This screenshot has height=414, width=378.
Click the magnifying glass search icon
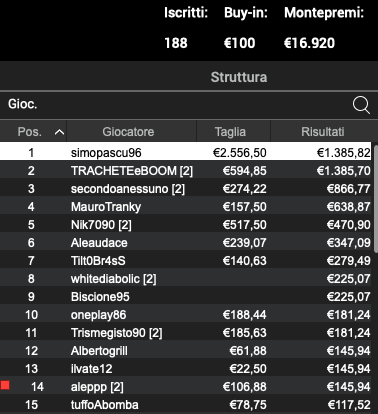(x=361, y=105)
